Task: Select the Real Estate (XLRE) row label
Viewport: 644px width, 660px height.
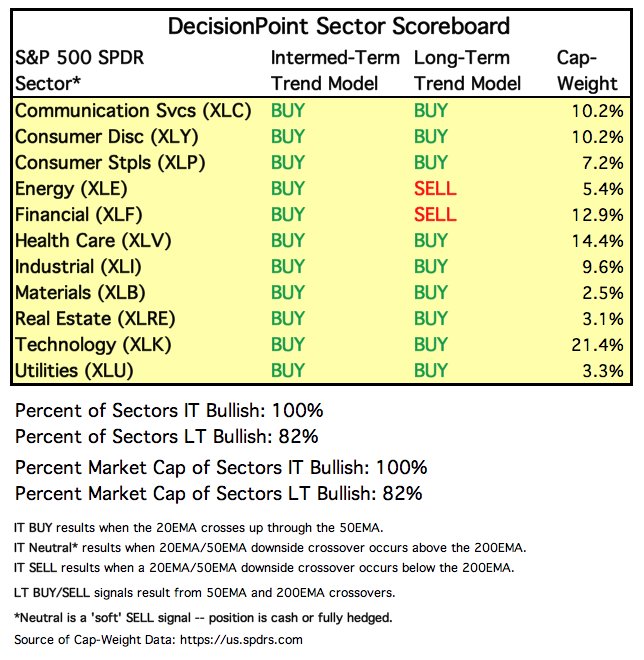Action: (95, 319)
